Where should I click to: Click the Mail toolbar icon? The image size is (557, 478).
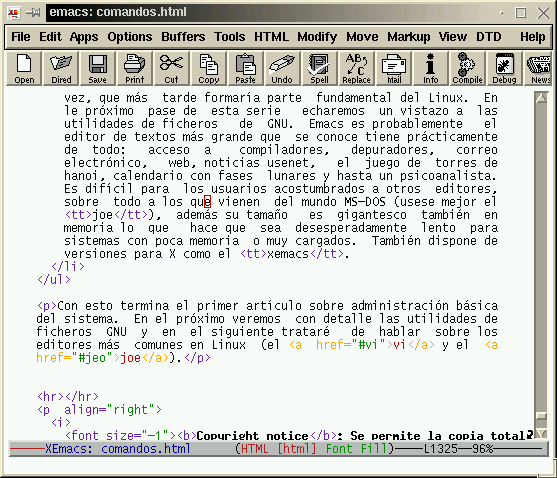pyautogui.click(x=394, y=69)
